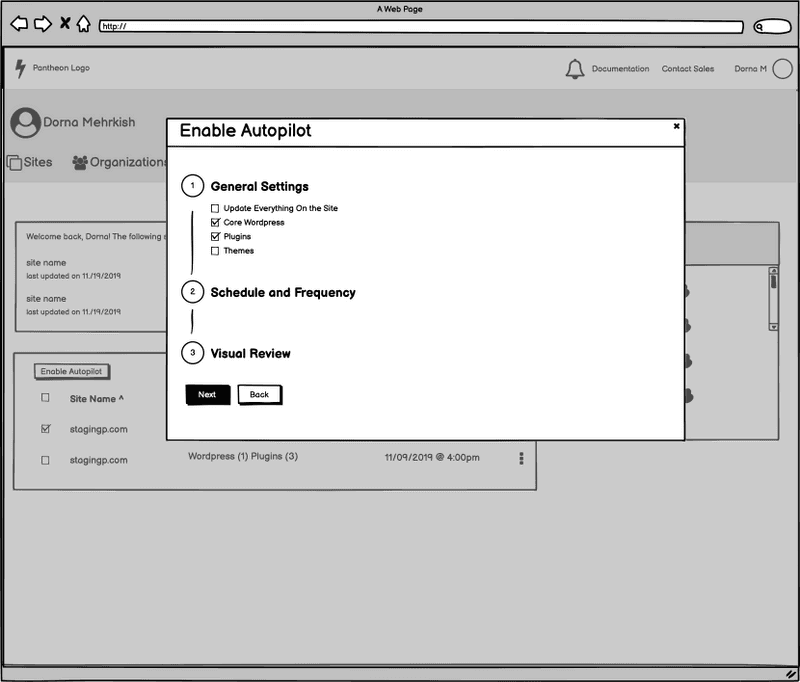This screenshot has width=800, height=682.
Task: Click the browser stop X icon
Action: tap(65, 23)
